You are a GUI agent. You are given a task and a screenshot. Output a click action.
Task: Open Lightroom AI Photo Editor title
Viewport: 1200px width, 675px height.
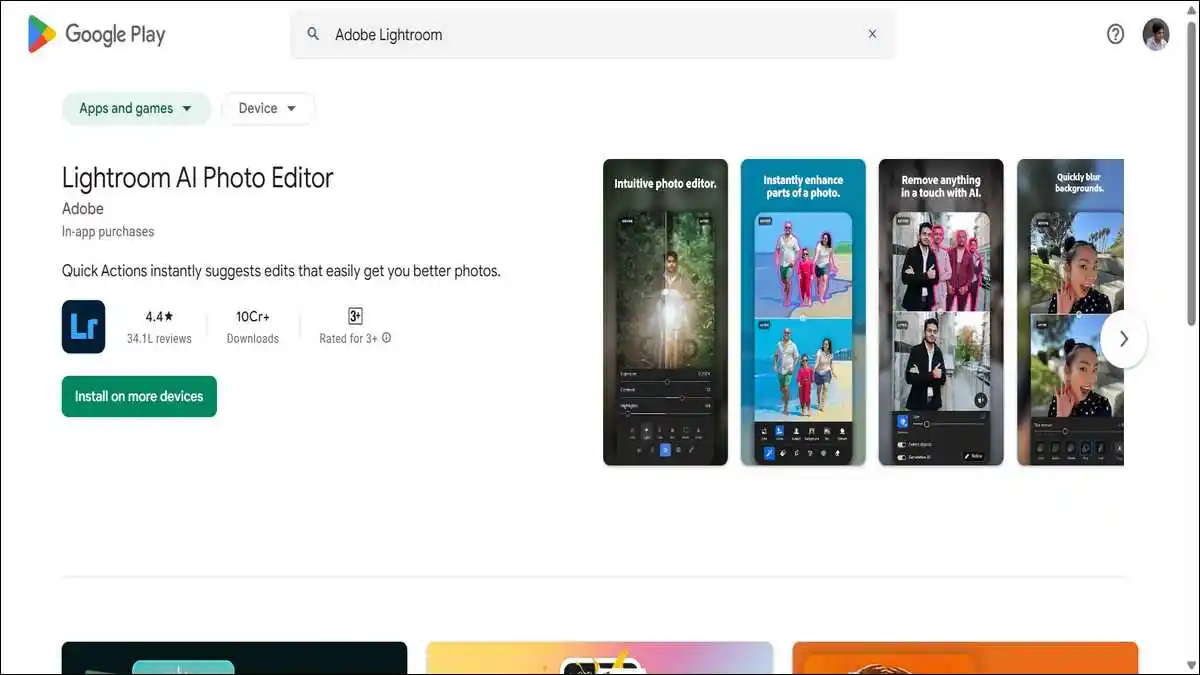click(197, 177)
